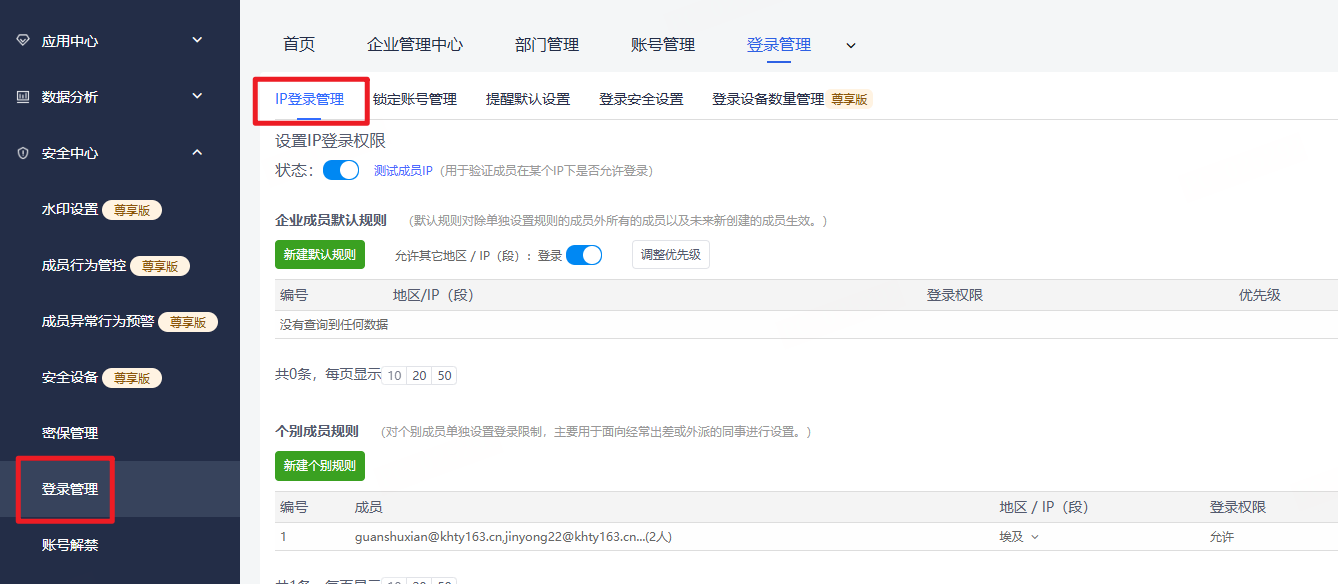This screenshot has width=1338, height=584.
Task: Click the 安全中心 shield icon in sidebar
Action: pos(24,153)
